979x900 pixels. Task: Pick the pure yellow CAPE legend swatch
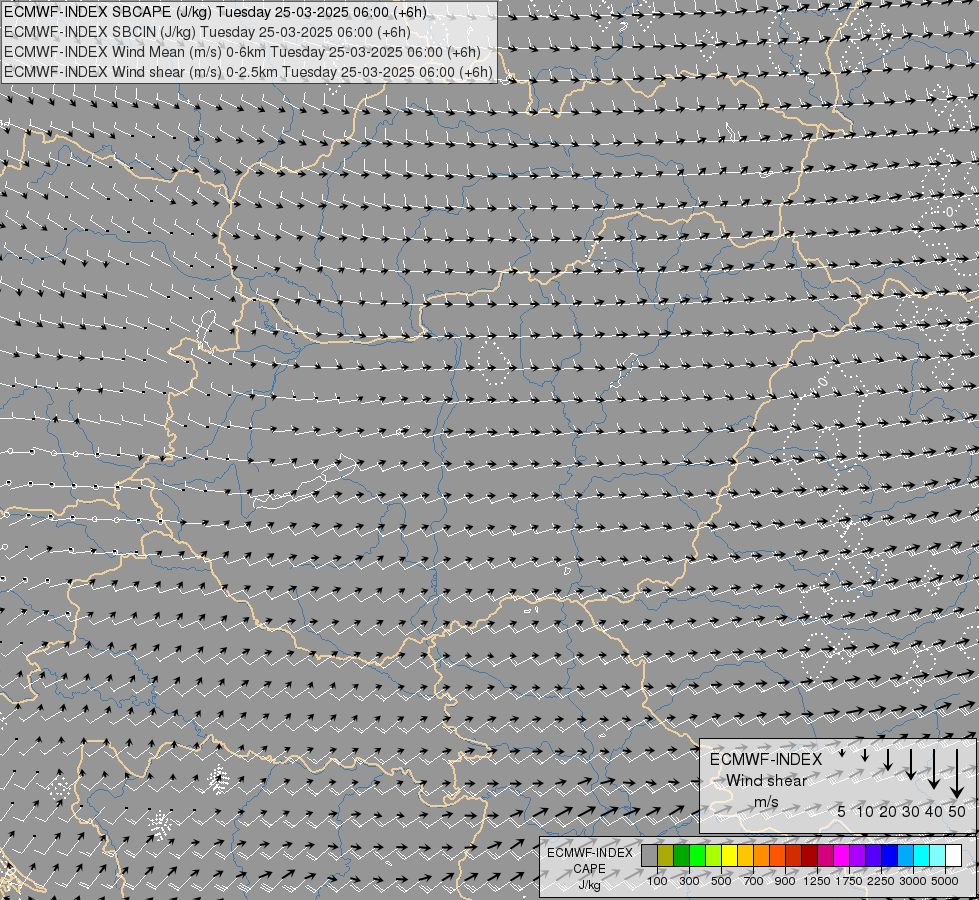pos(729,856)
